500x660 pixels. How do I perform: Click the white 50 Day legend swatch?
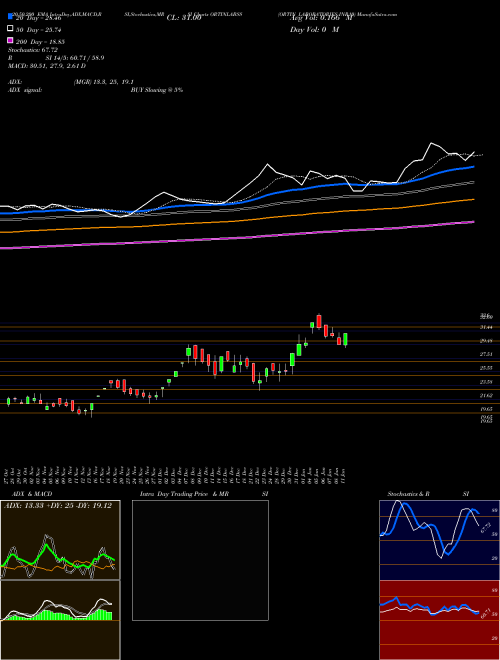pos(10,29)
